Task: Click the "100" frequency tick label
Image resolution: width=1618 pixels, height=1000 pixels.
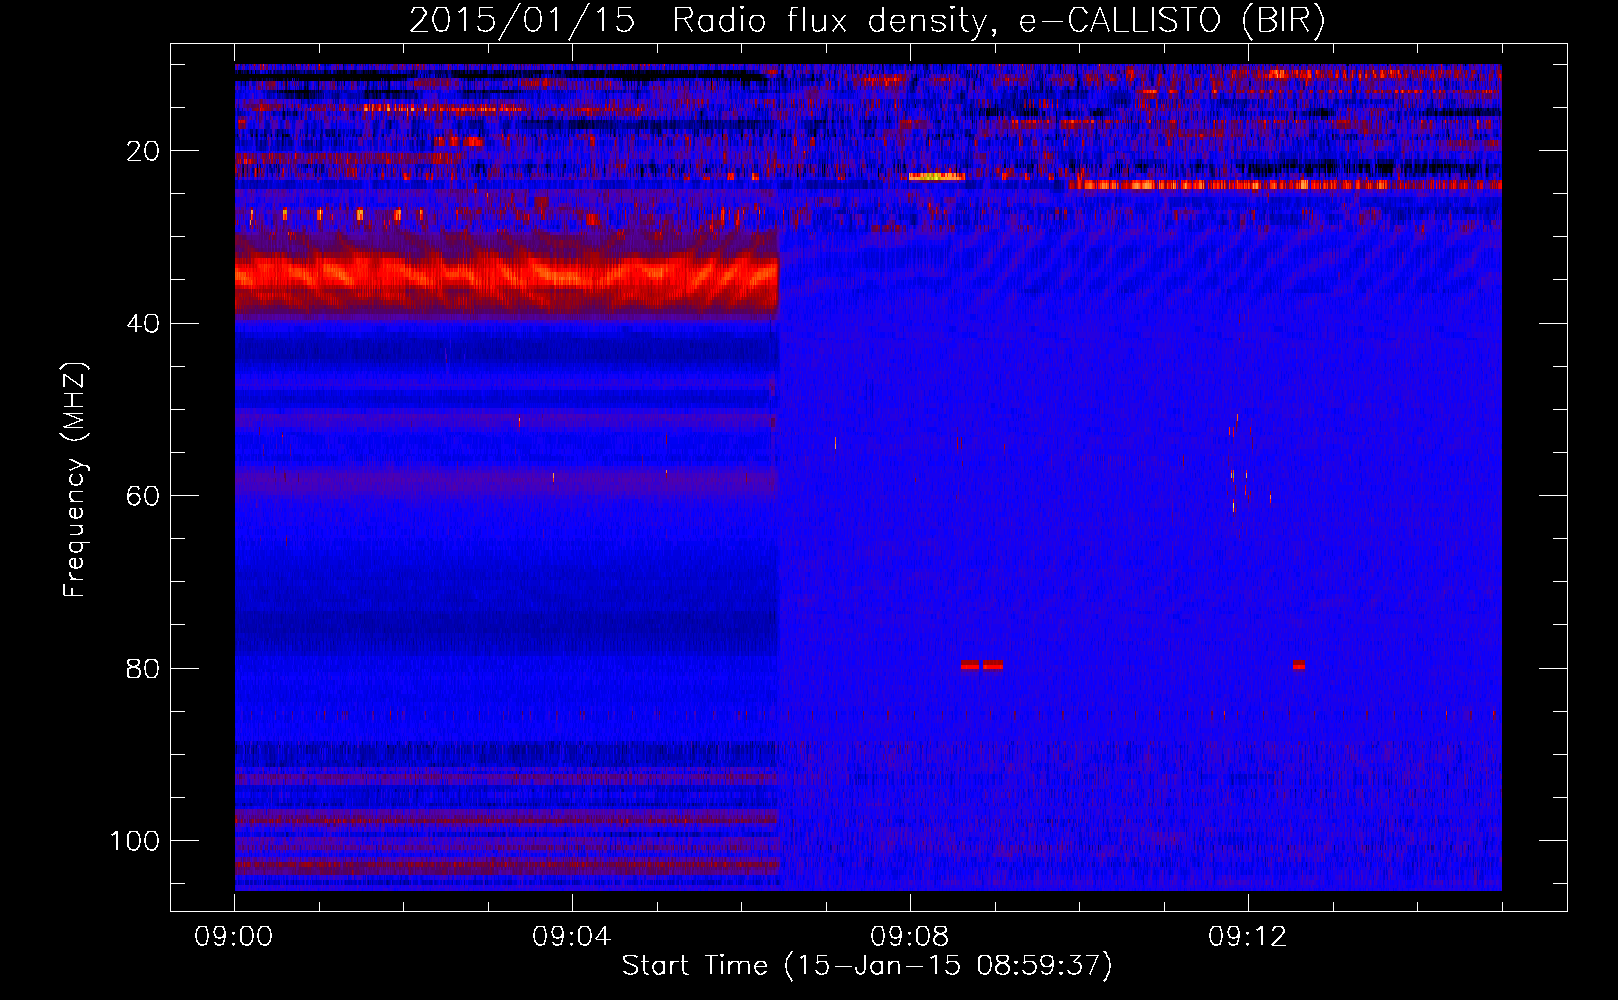Action: (135, 841)
